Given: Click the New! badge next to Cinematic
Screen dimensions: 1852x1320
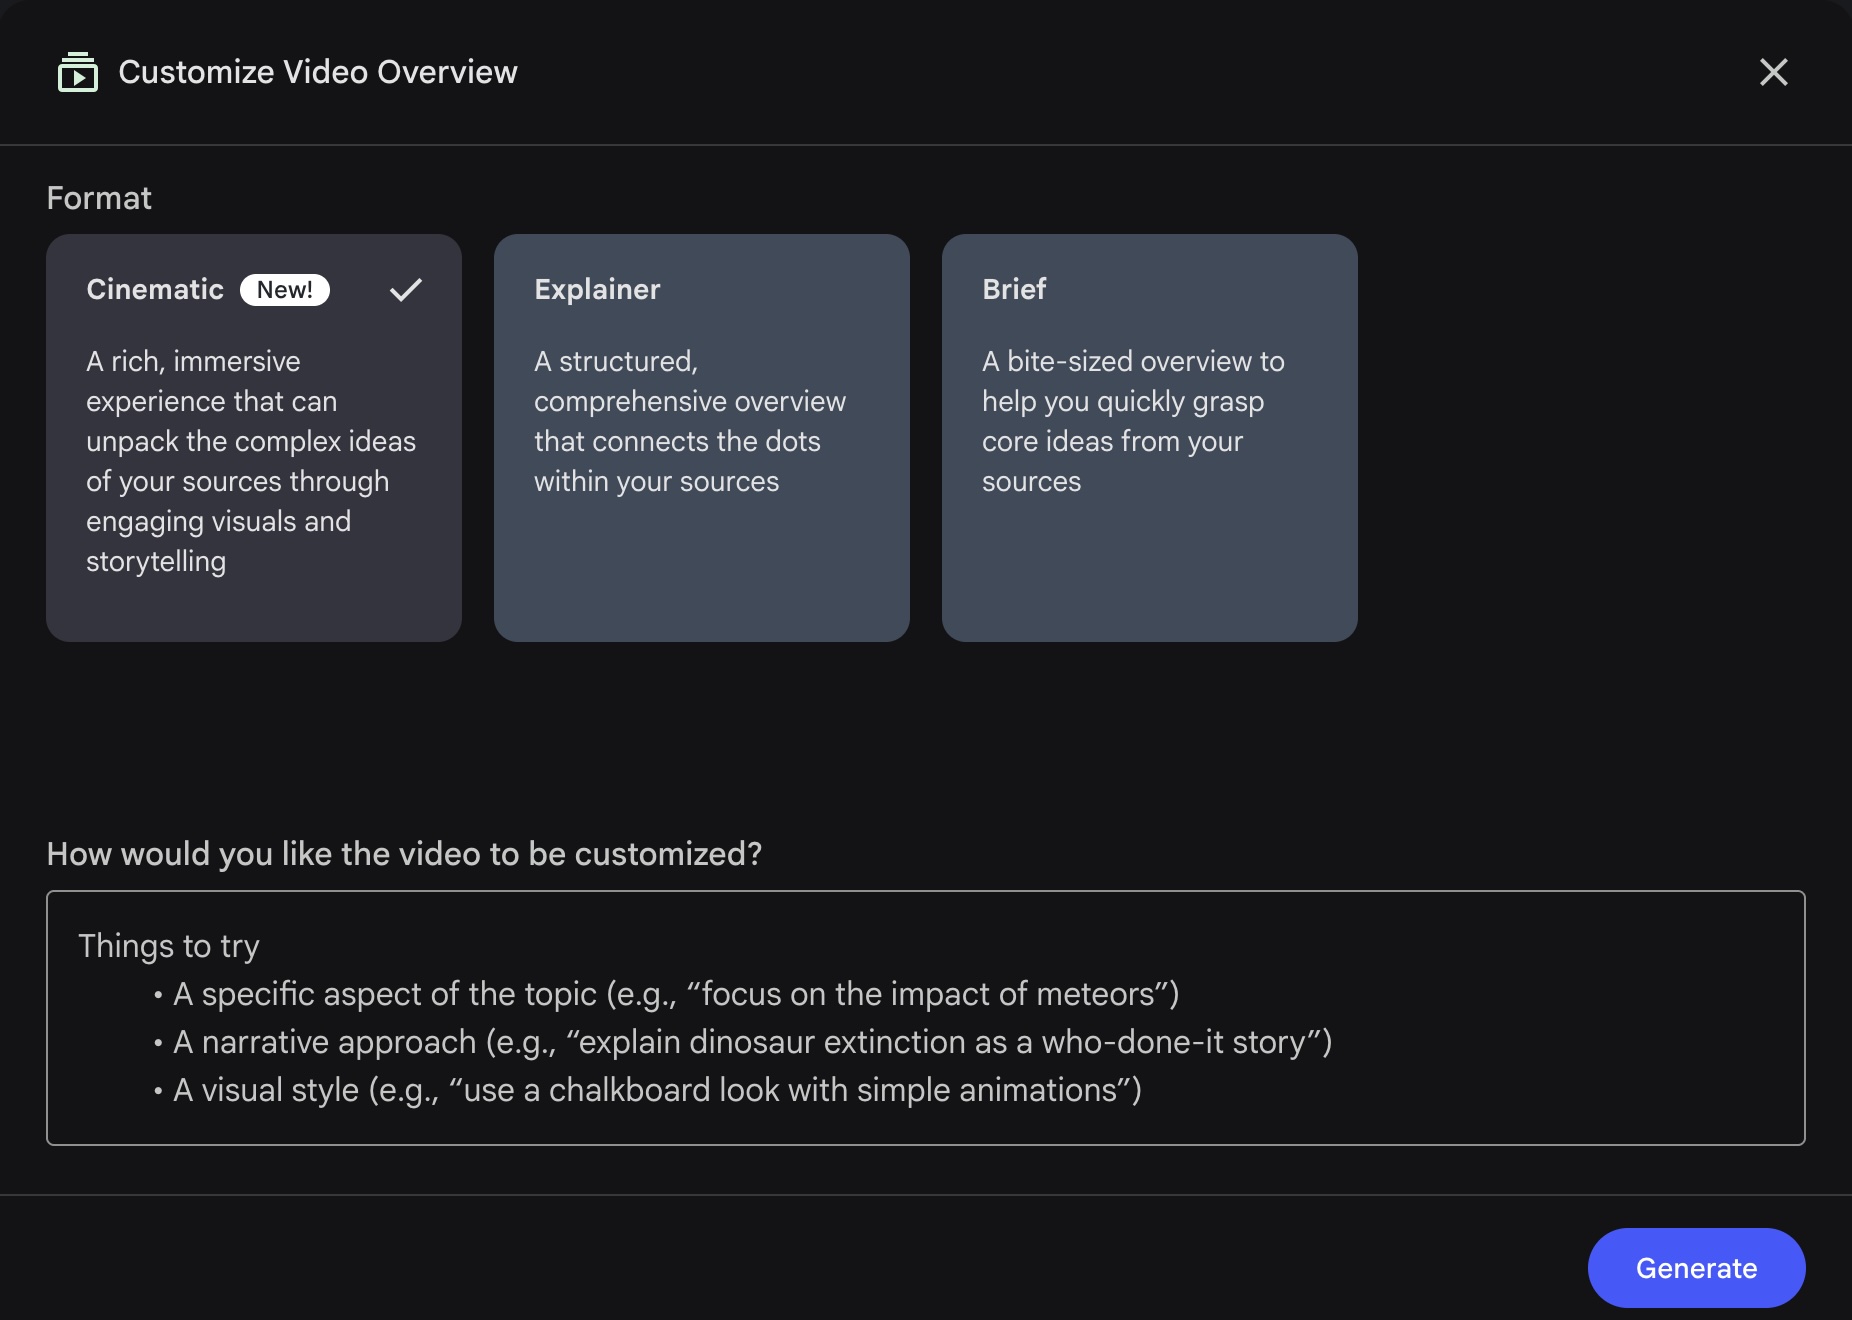Looking at the screenshot, I should [283, 289].
